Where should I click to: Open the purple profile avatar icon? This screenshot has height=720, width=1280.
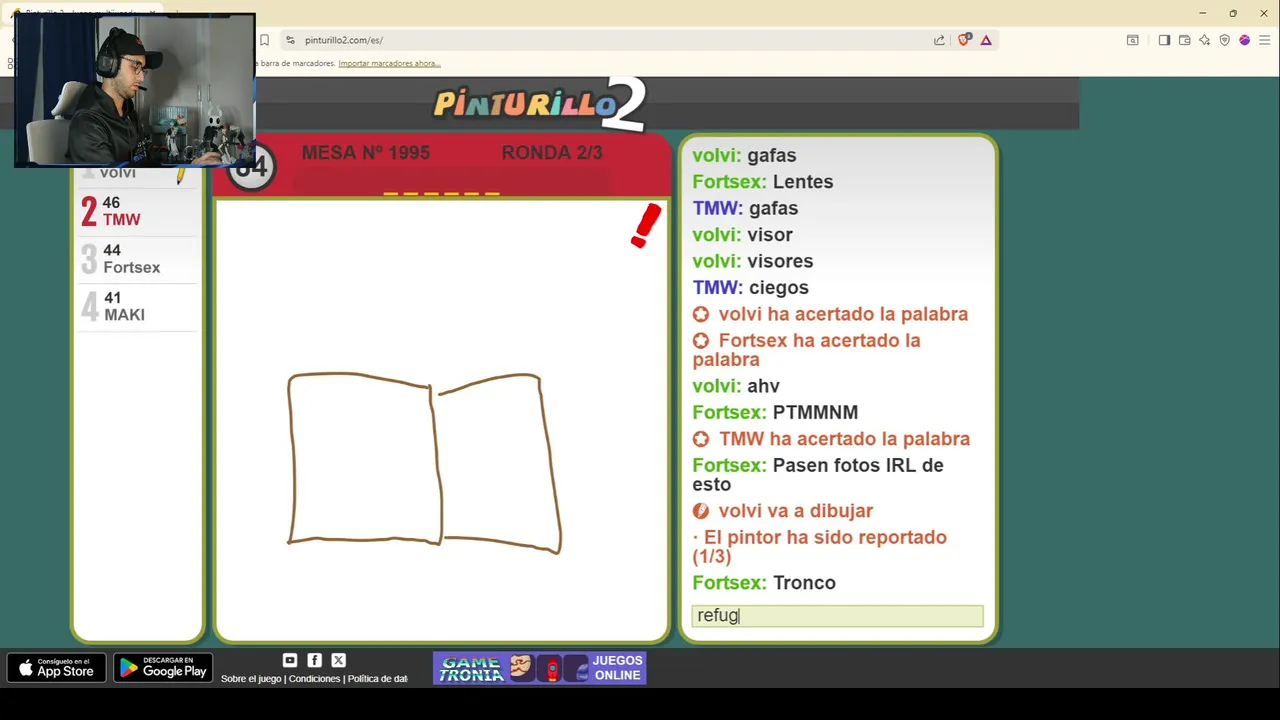click(1244, 40)
